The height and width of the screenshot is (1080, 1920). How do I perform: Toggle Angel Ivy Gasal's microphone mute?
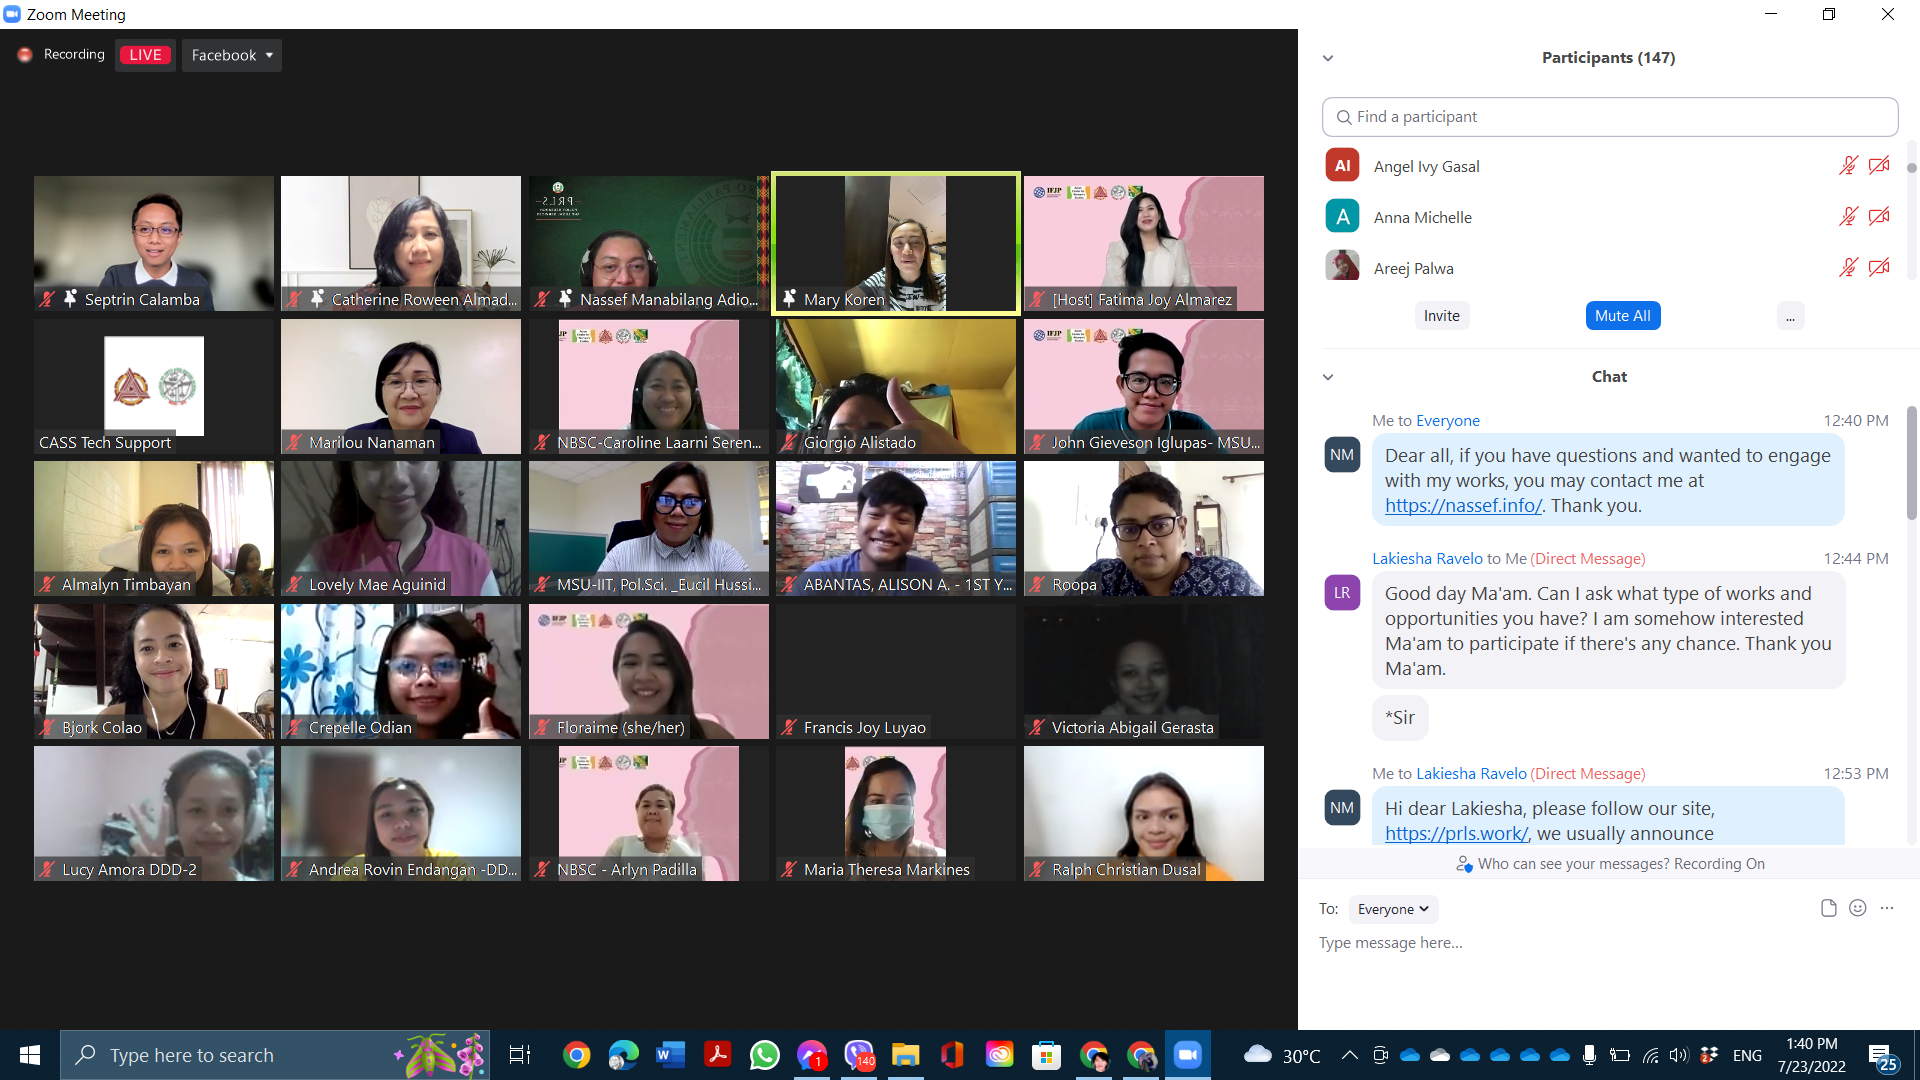(x=1848, y=166)
